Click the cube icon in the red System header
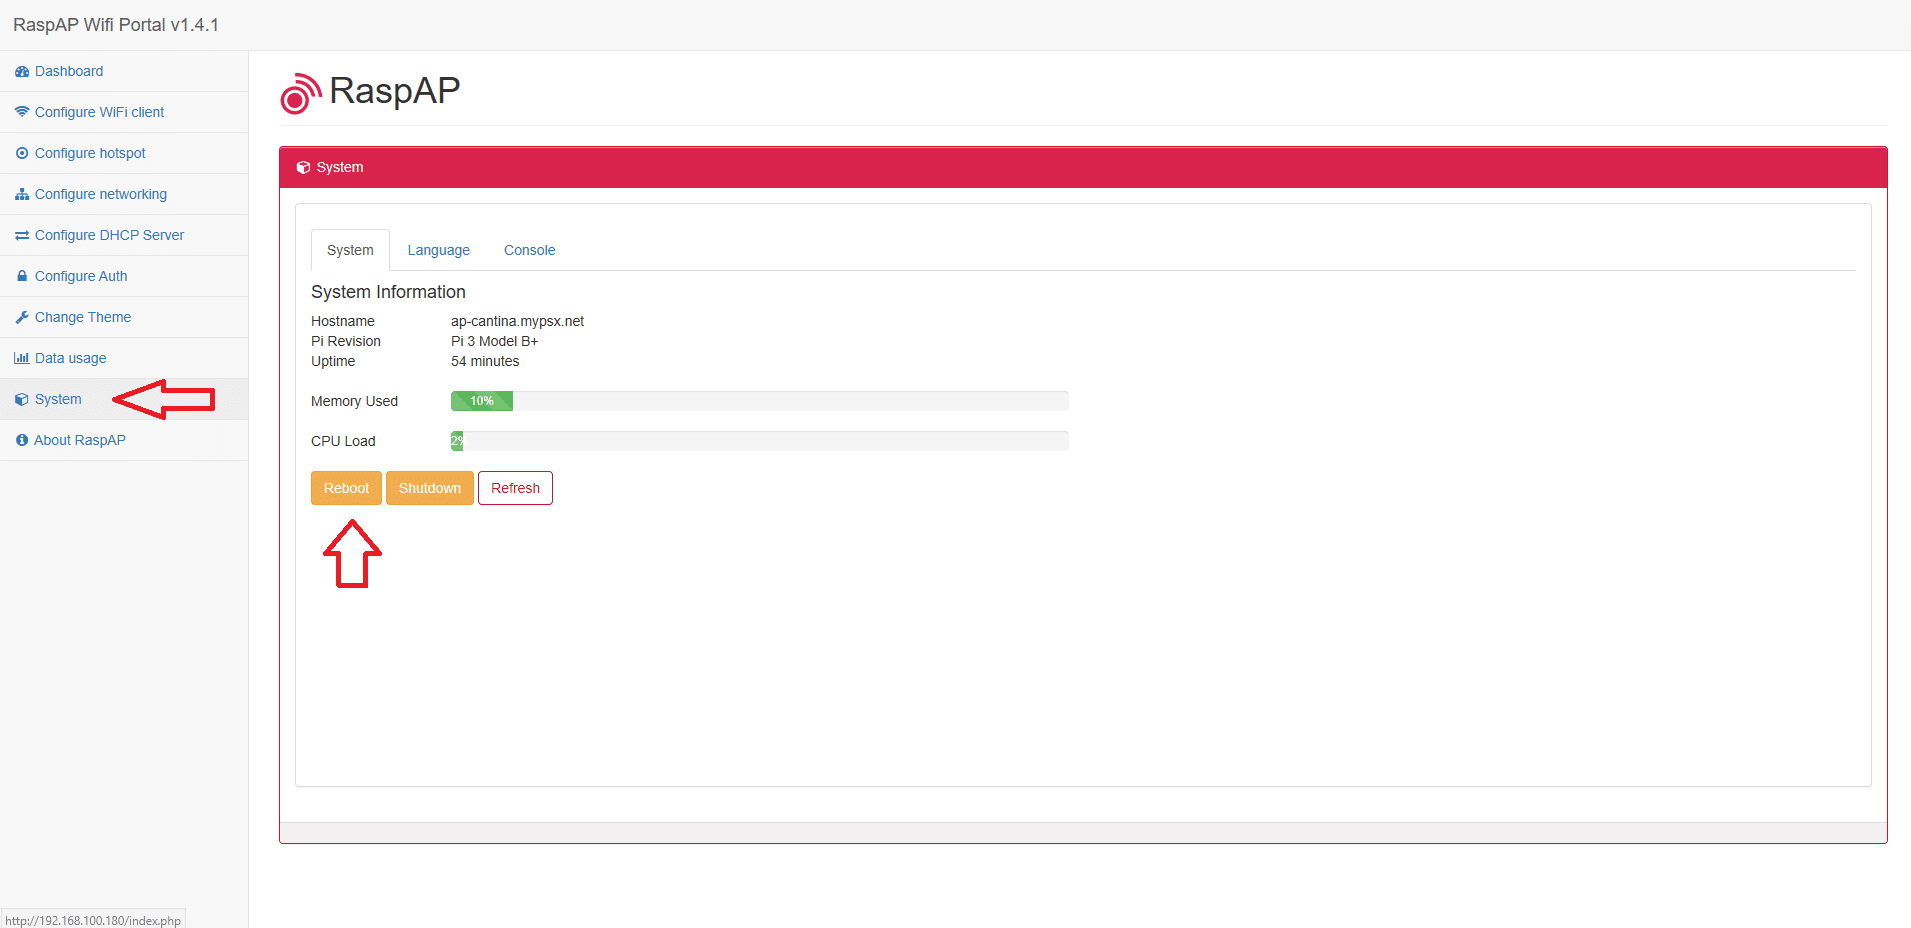Screen dimensions: 1911x928 303,168
